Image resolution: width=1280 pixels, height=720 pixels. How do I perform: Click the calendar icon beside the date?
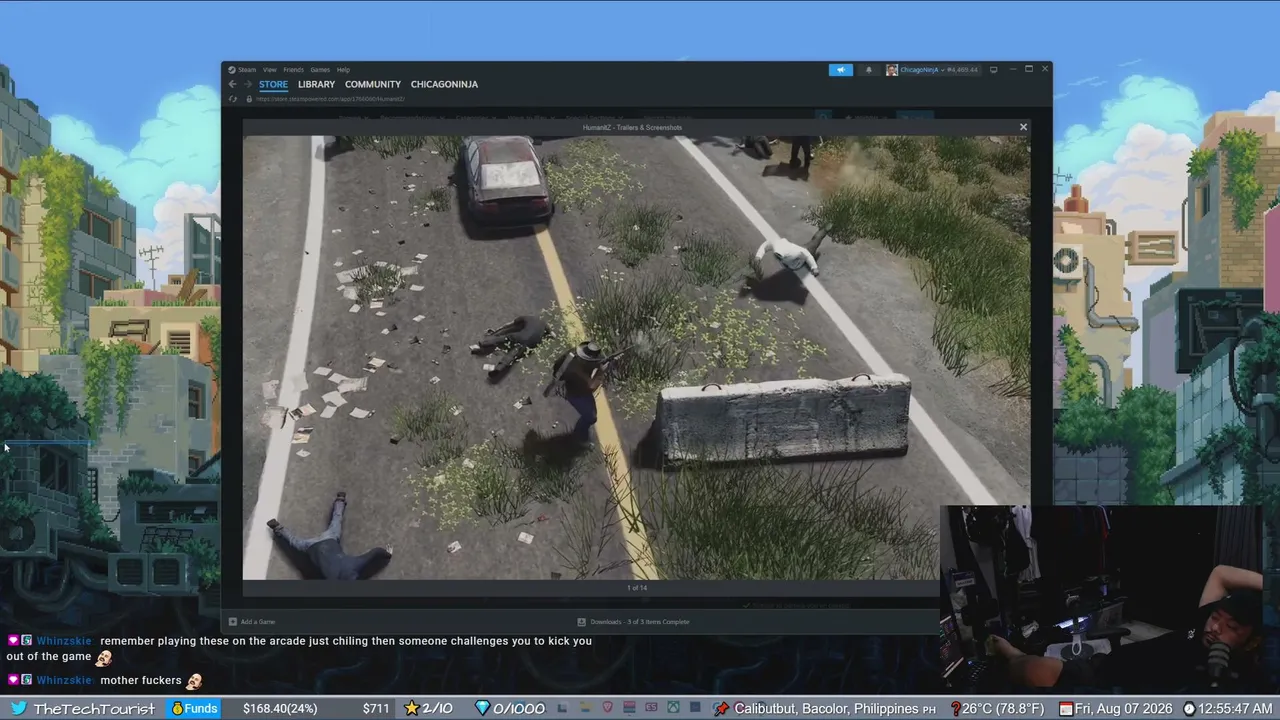click(1066, 709)
